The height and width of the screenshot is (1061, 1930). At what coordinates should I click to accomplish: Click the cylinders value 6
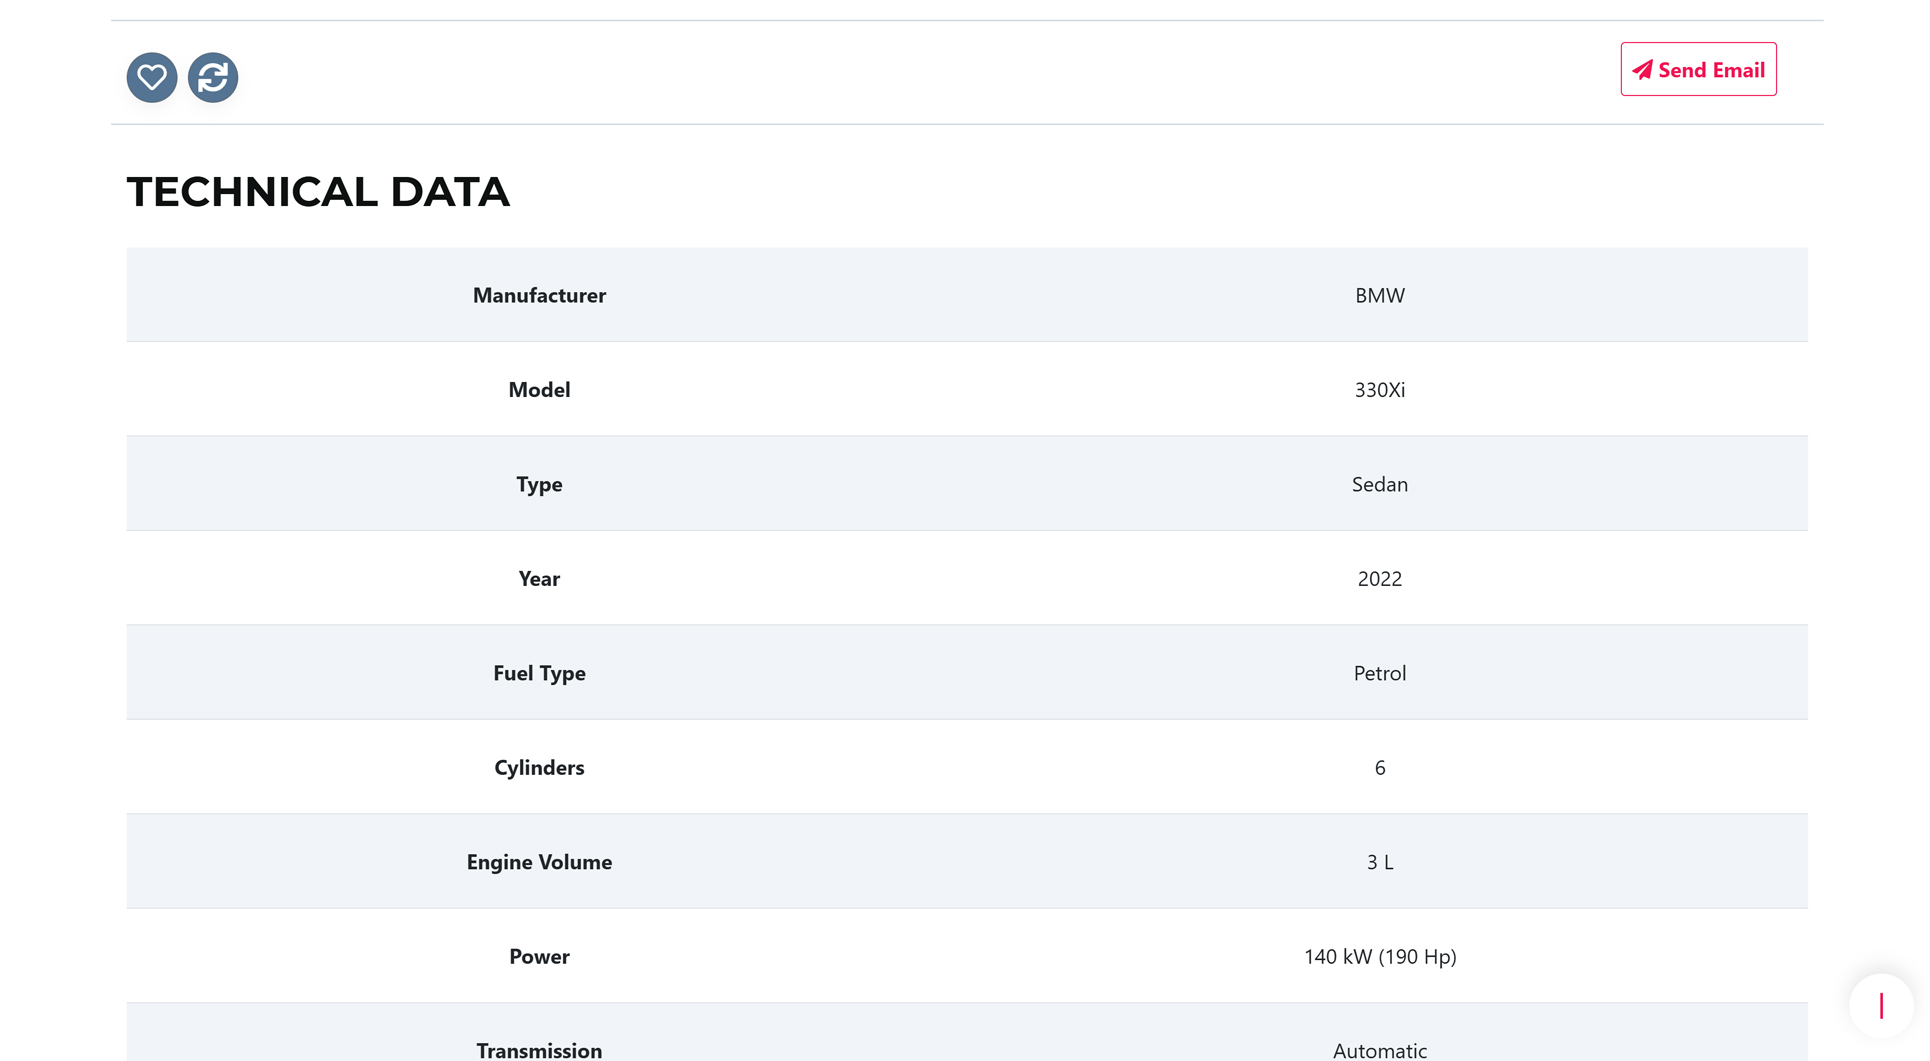(x=1379, y=768)
